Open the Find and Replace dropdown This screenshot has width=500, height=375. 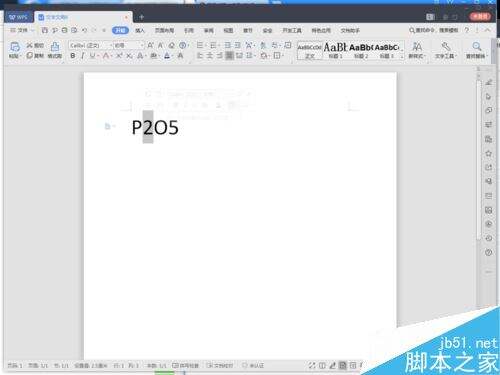[x=477, y=50]
